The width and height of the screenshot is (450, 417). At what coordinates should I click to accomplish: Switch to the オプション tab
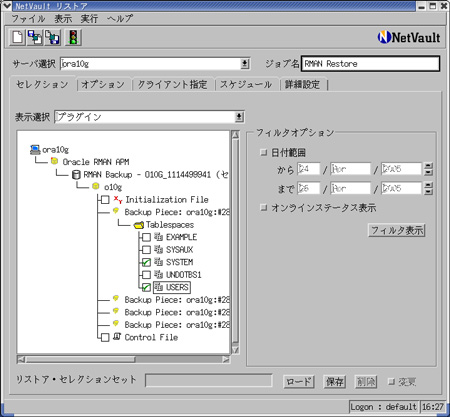pyautogui.click(x=103, y=85)
